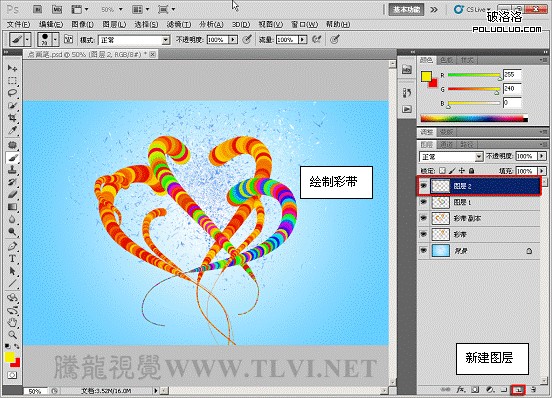Image resolution: width=552 pixels, height=398 pixels.
Task: Toggle lock image pixels brush icon
Action: pos(452,171)
